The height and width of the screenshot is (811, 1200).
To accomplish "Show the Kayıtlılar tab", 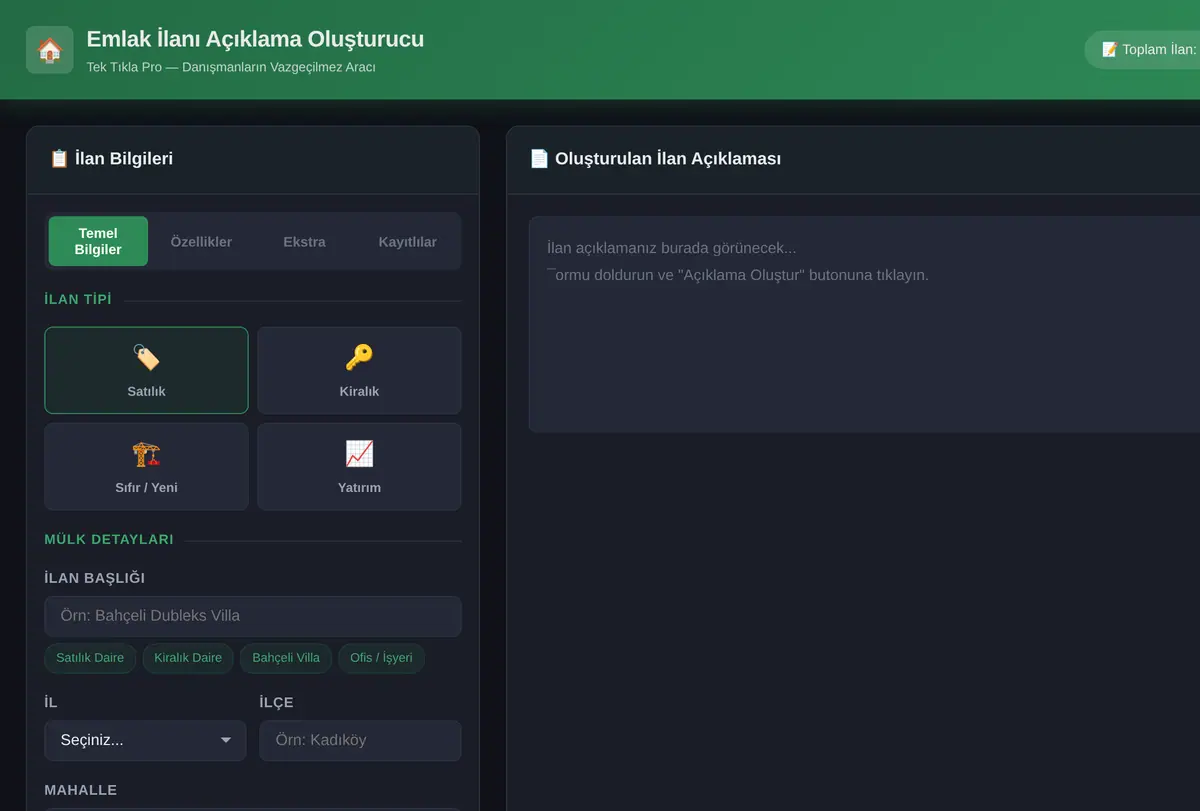I will tap(407, 241).
